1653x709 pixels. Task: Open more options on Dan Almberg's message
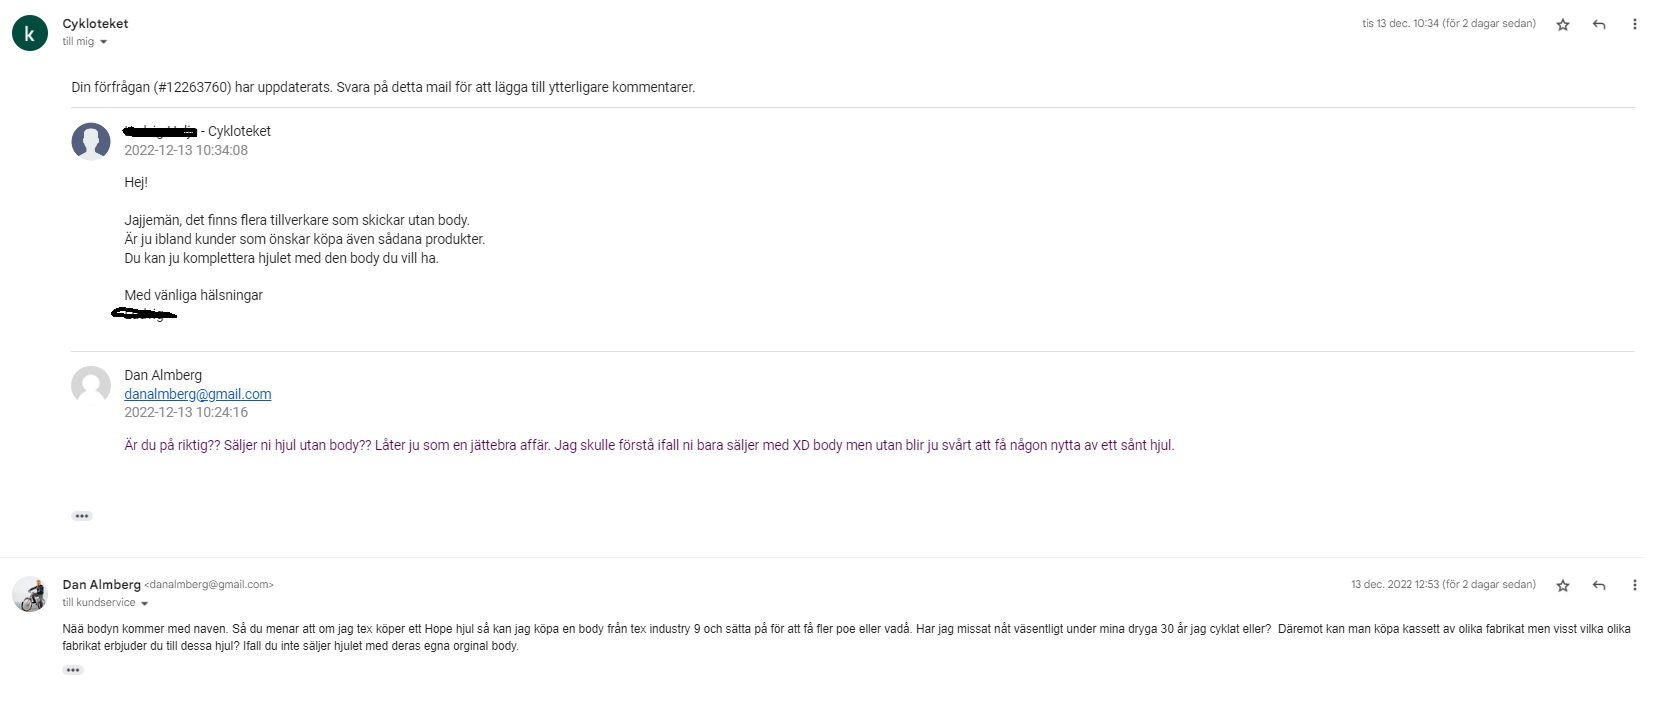[x=1635, y=586]
